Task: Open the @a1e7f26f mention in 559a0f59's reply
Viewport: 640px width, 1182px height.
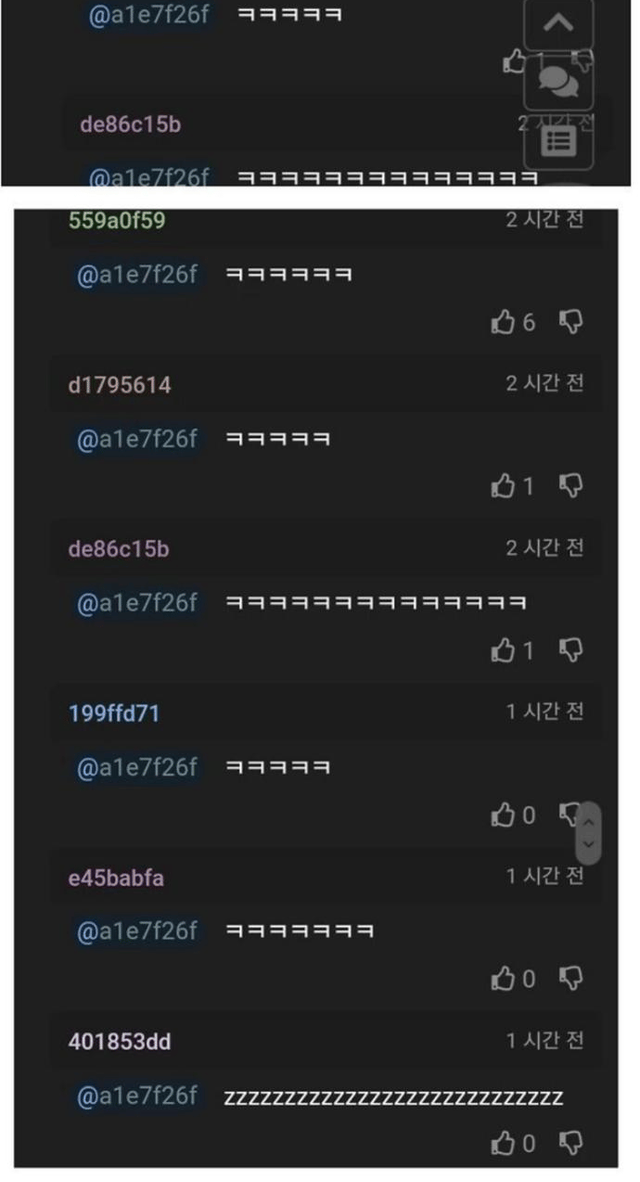Action: [137, 274]
